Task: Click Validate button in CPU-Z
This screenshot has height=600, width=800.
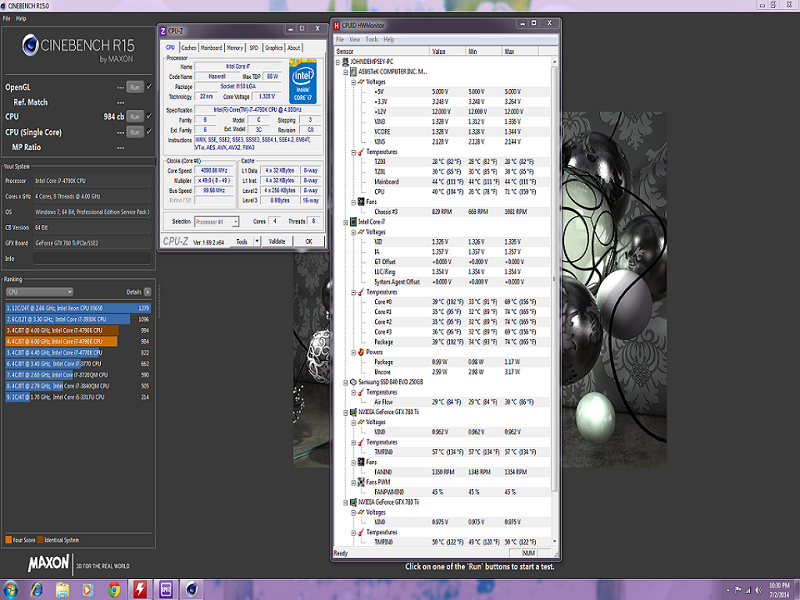Action: coord(277,241)
